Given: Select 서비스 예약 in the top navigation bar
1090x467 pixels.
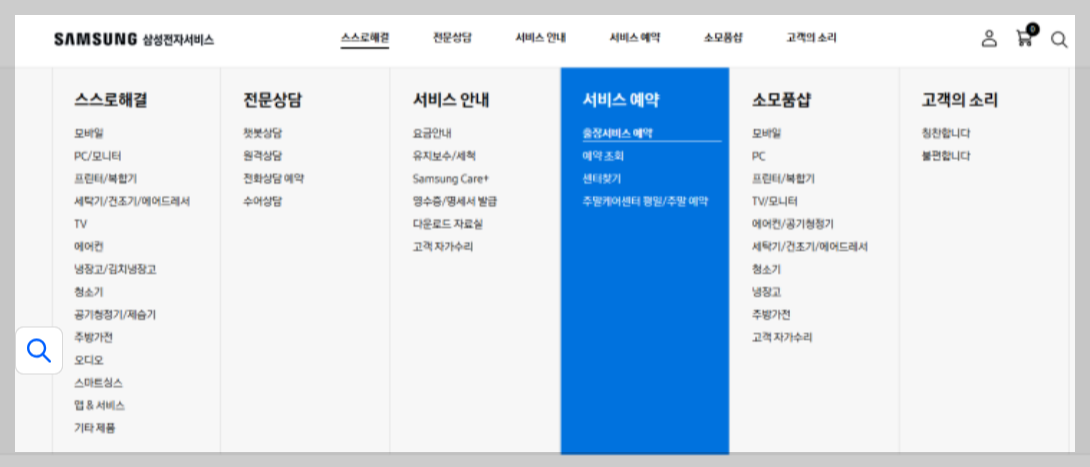Looking at the screenshot, I should click(635, 38).
